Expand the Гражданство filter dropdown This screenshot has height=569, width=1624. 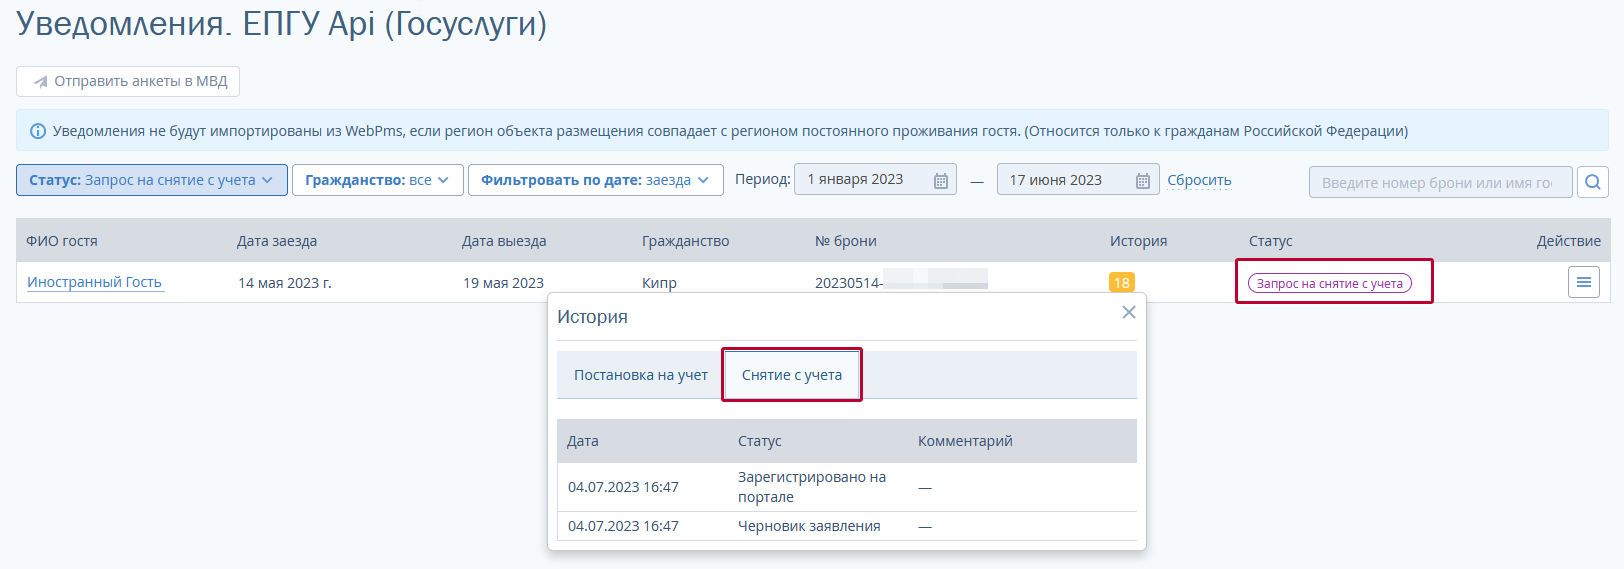coord(377,180)
